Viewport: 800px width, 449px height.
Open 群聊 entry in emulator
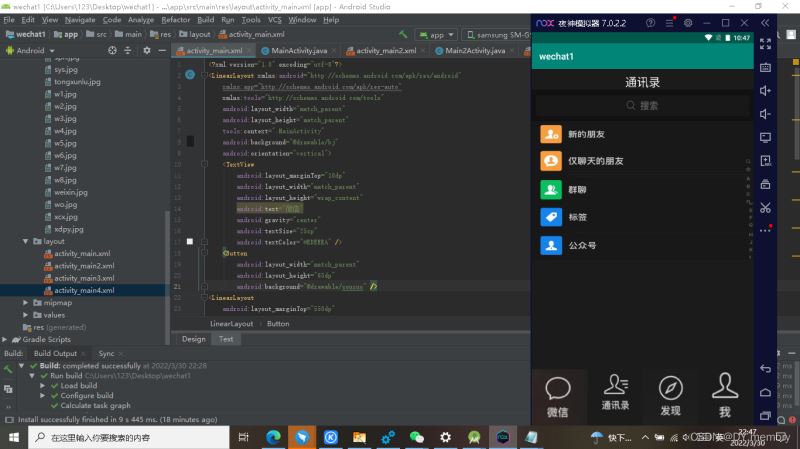pos(642,190)
